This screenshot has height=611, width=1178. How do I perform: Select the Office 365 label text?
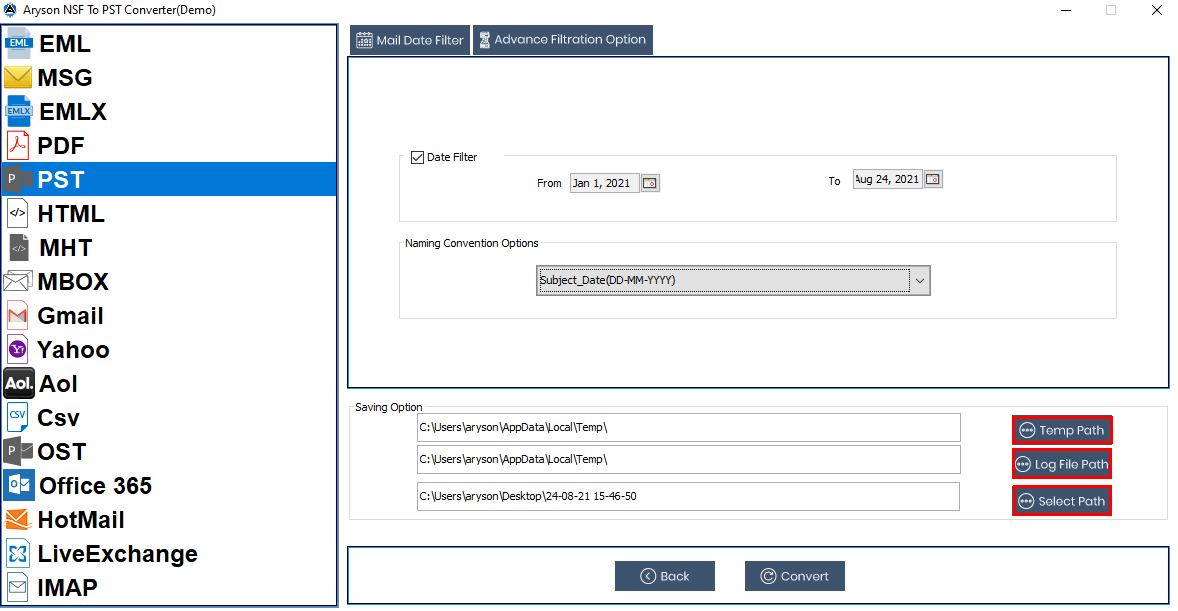coord(95,486)
